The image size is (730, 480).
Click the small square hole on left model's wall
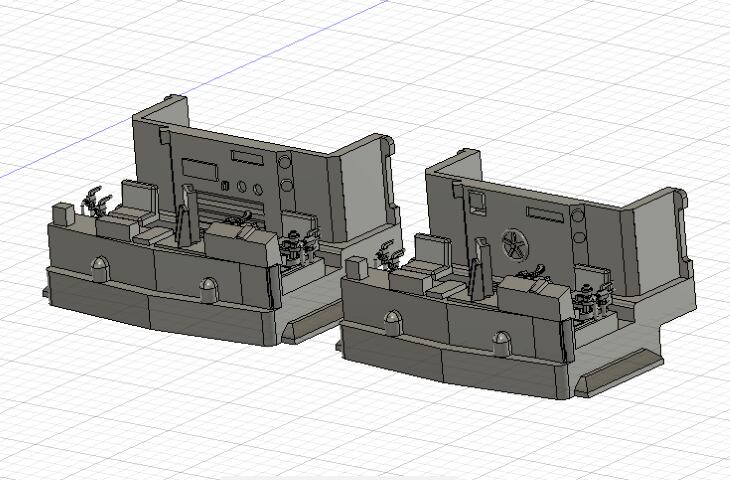click(x=226, y=185)
